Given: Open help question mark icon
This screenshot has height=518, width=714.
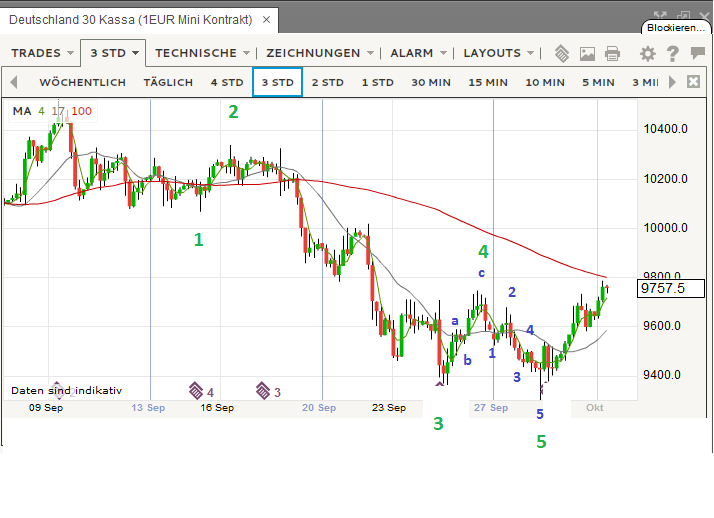Looking at the screenshot, I should pos(672,54).
